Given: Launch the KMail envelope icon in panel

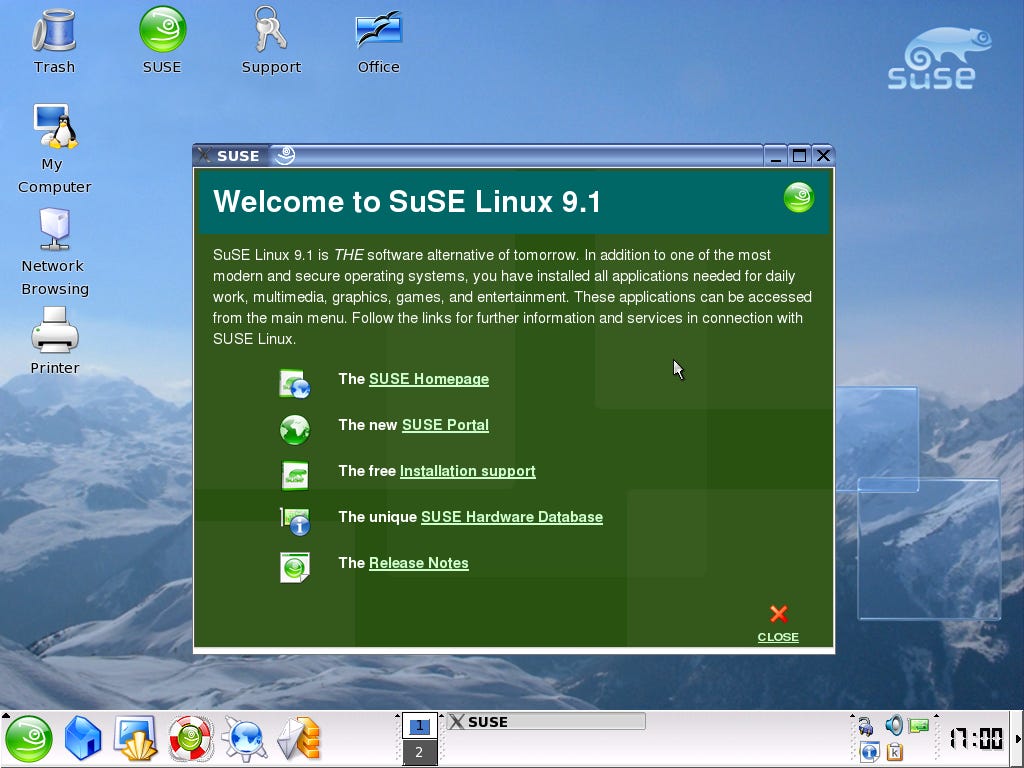Looking at the screenshot, I should click(299, 739).
